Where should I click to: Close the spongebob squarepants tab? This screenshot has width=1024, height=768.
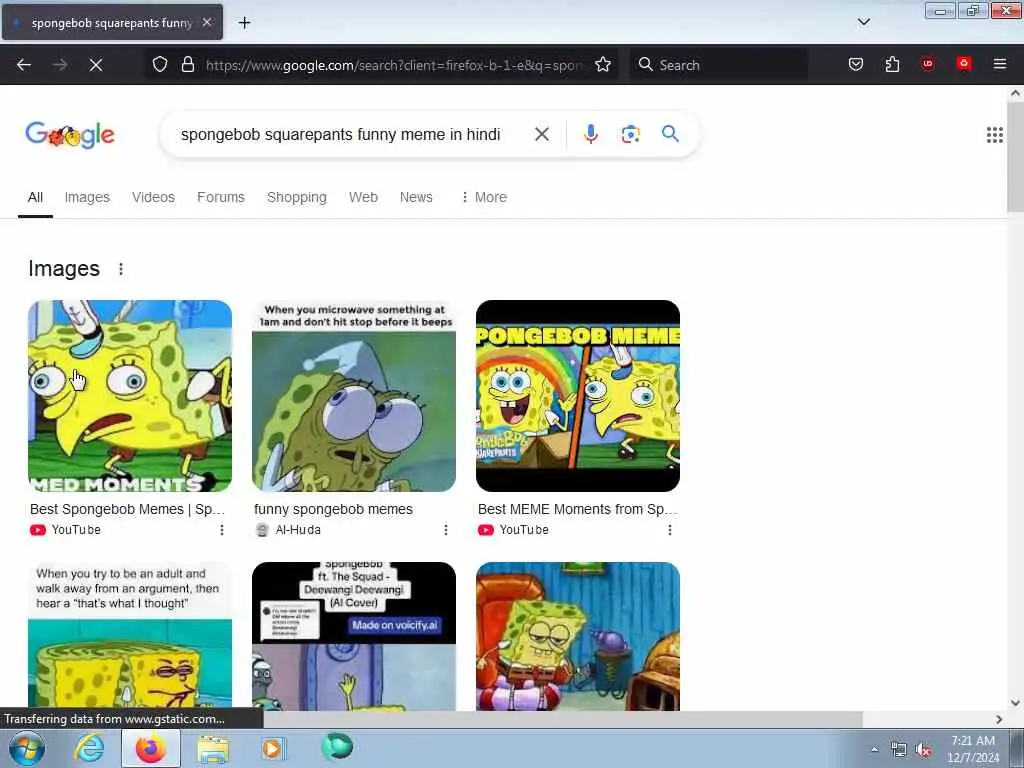click(207, 22)
